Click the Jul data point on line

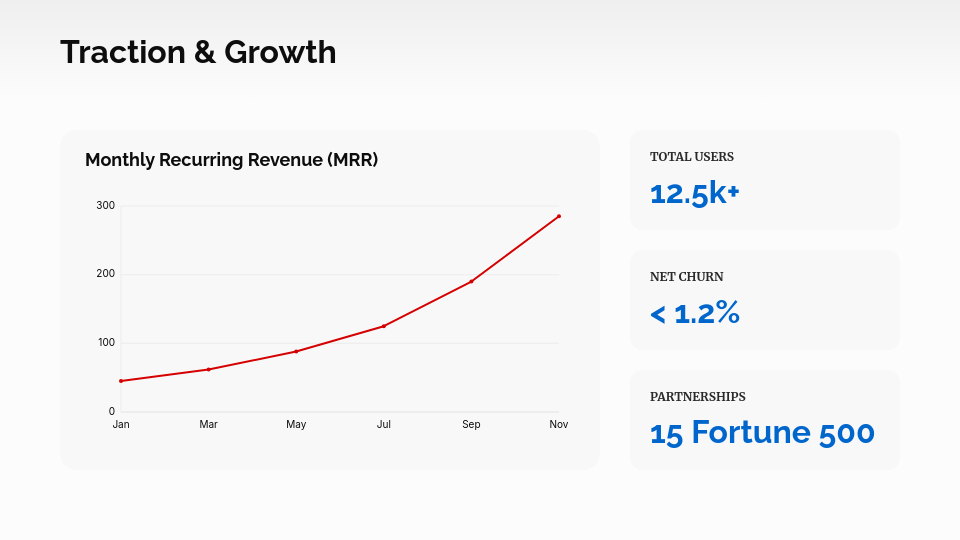tap(384, 326)
